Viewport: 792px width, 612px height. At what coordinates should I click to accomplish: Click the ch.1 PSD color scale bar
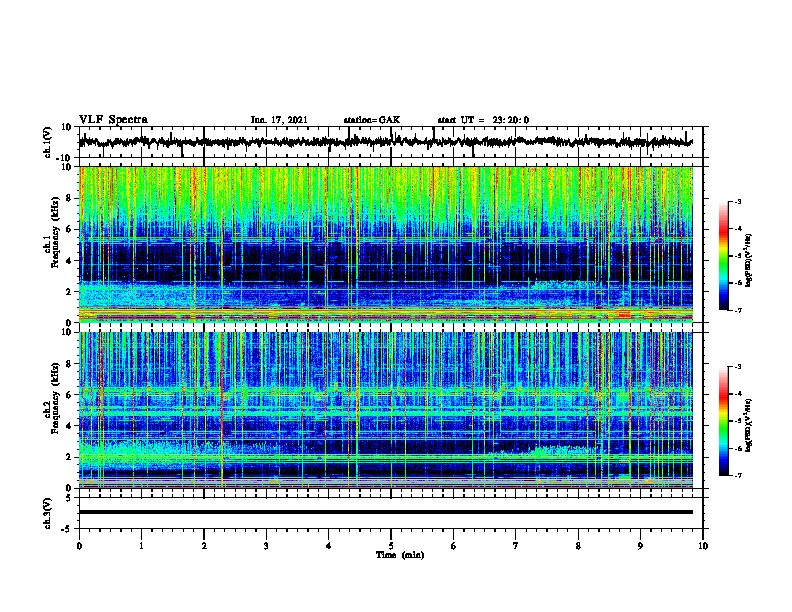(724, 256)
